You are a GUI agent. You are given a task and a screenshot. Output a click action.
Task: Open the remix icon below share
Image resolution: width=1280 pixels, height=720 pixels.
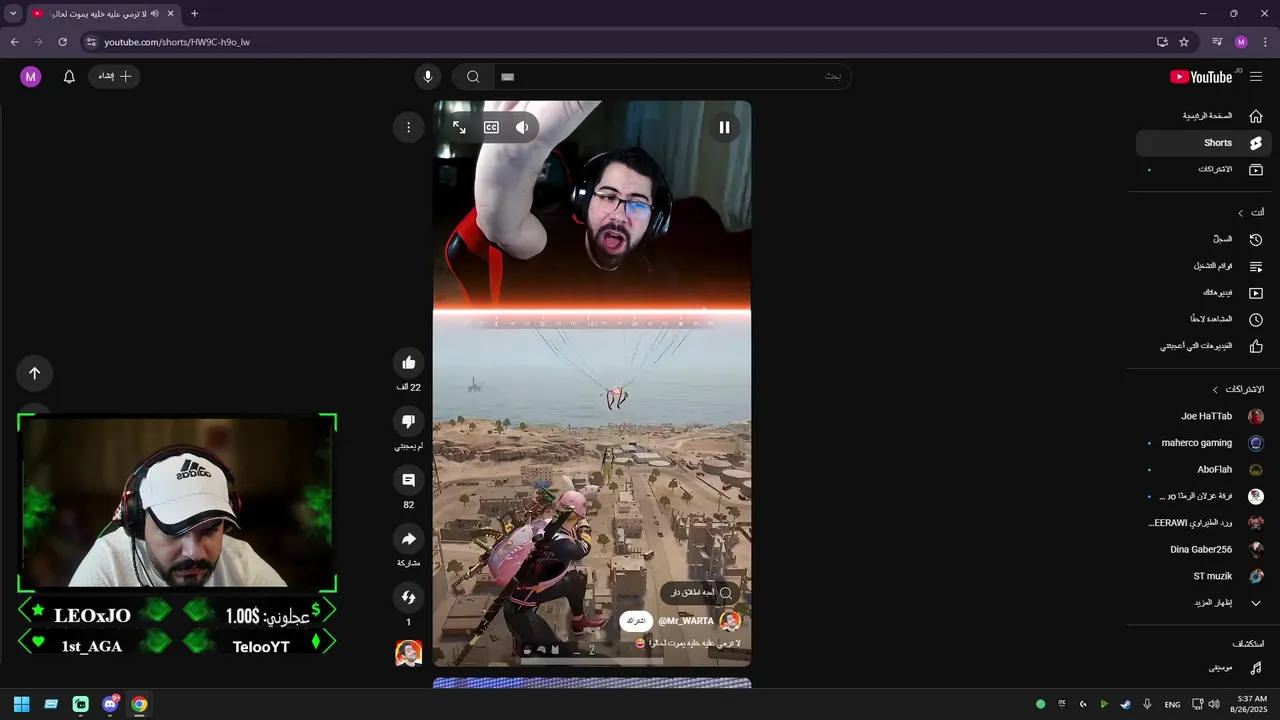[408, 597]
